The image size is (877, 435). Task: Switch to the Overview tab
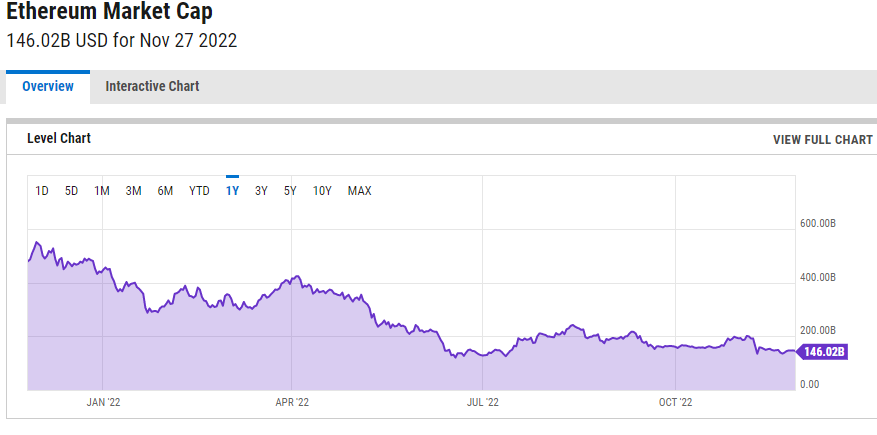48,87
